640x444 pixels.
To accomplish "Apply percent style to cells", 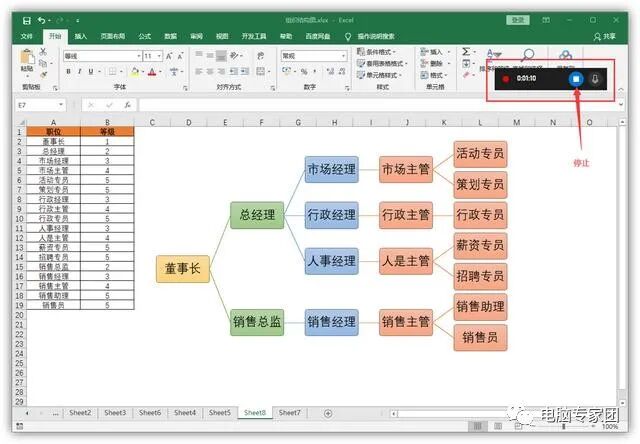I will pos(304,72).
